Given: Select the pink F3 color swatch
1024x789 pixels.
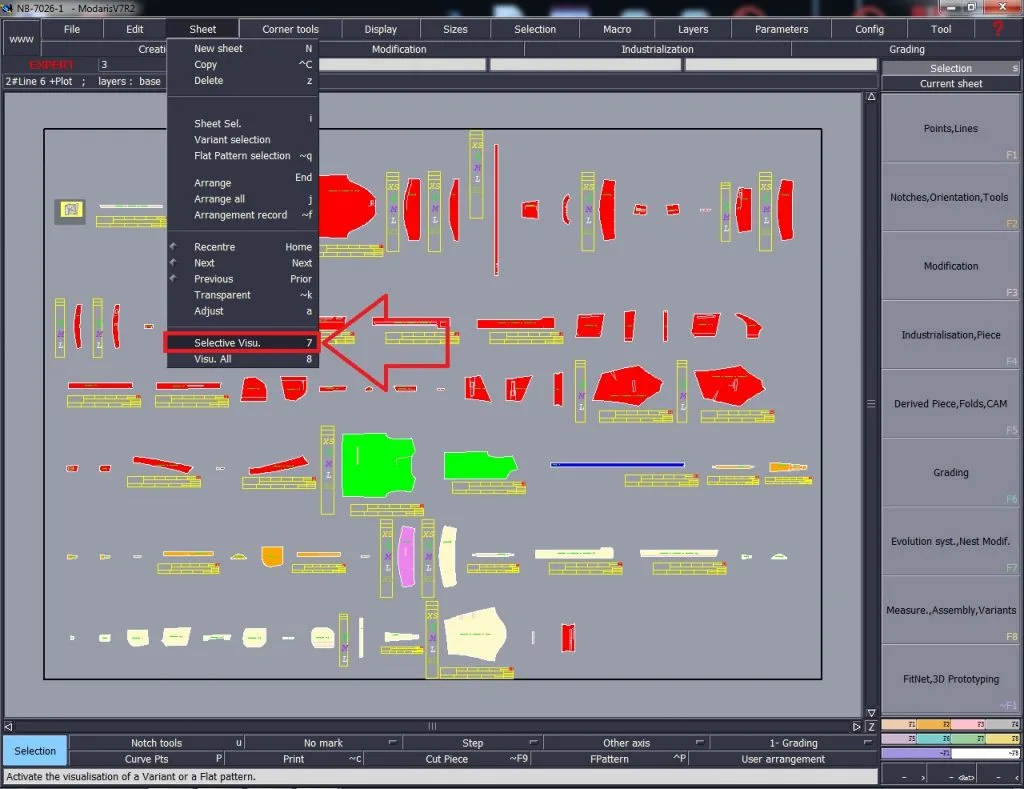Looking at the screenshot, I should tap(968, 724).
